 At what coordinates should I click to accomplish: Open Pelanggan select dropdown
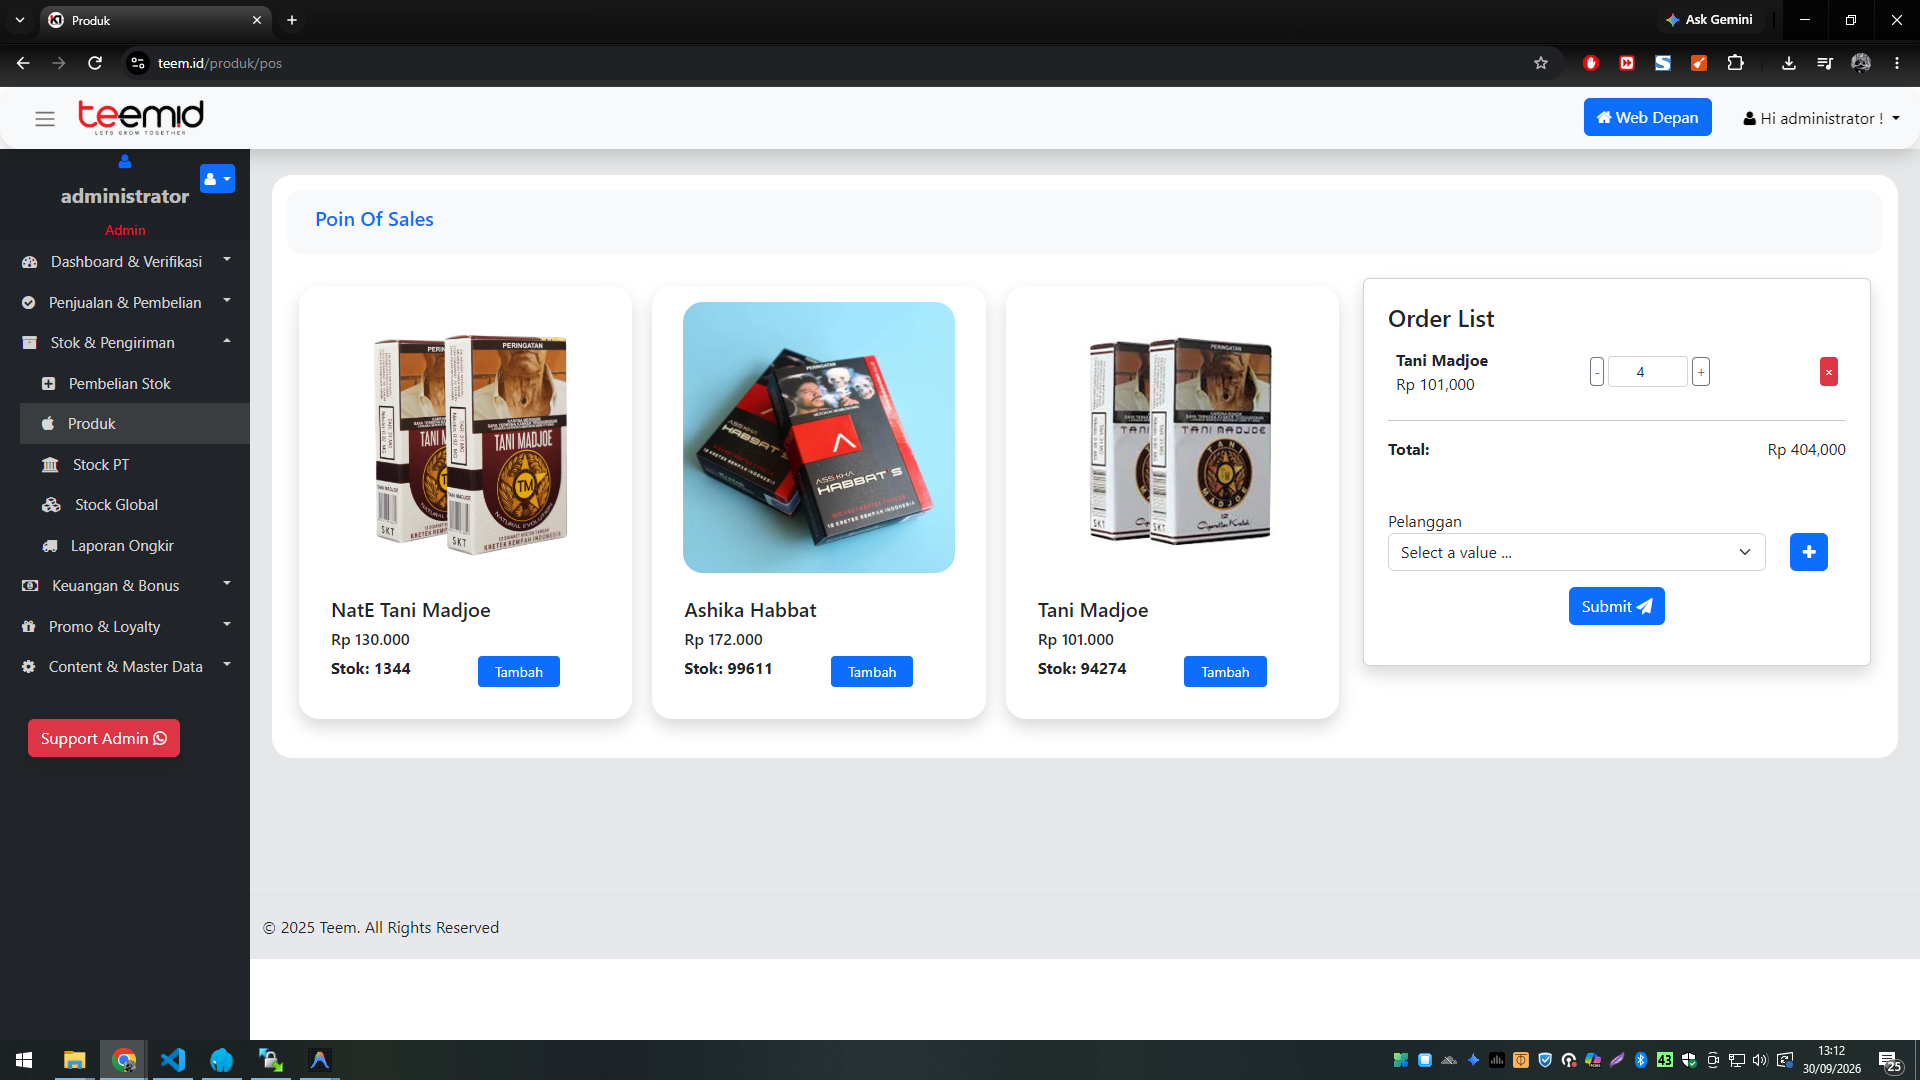(x=1576, y=552)
